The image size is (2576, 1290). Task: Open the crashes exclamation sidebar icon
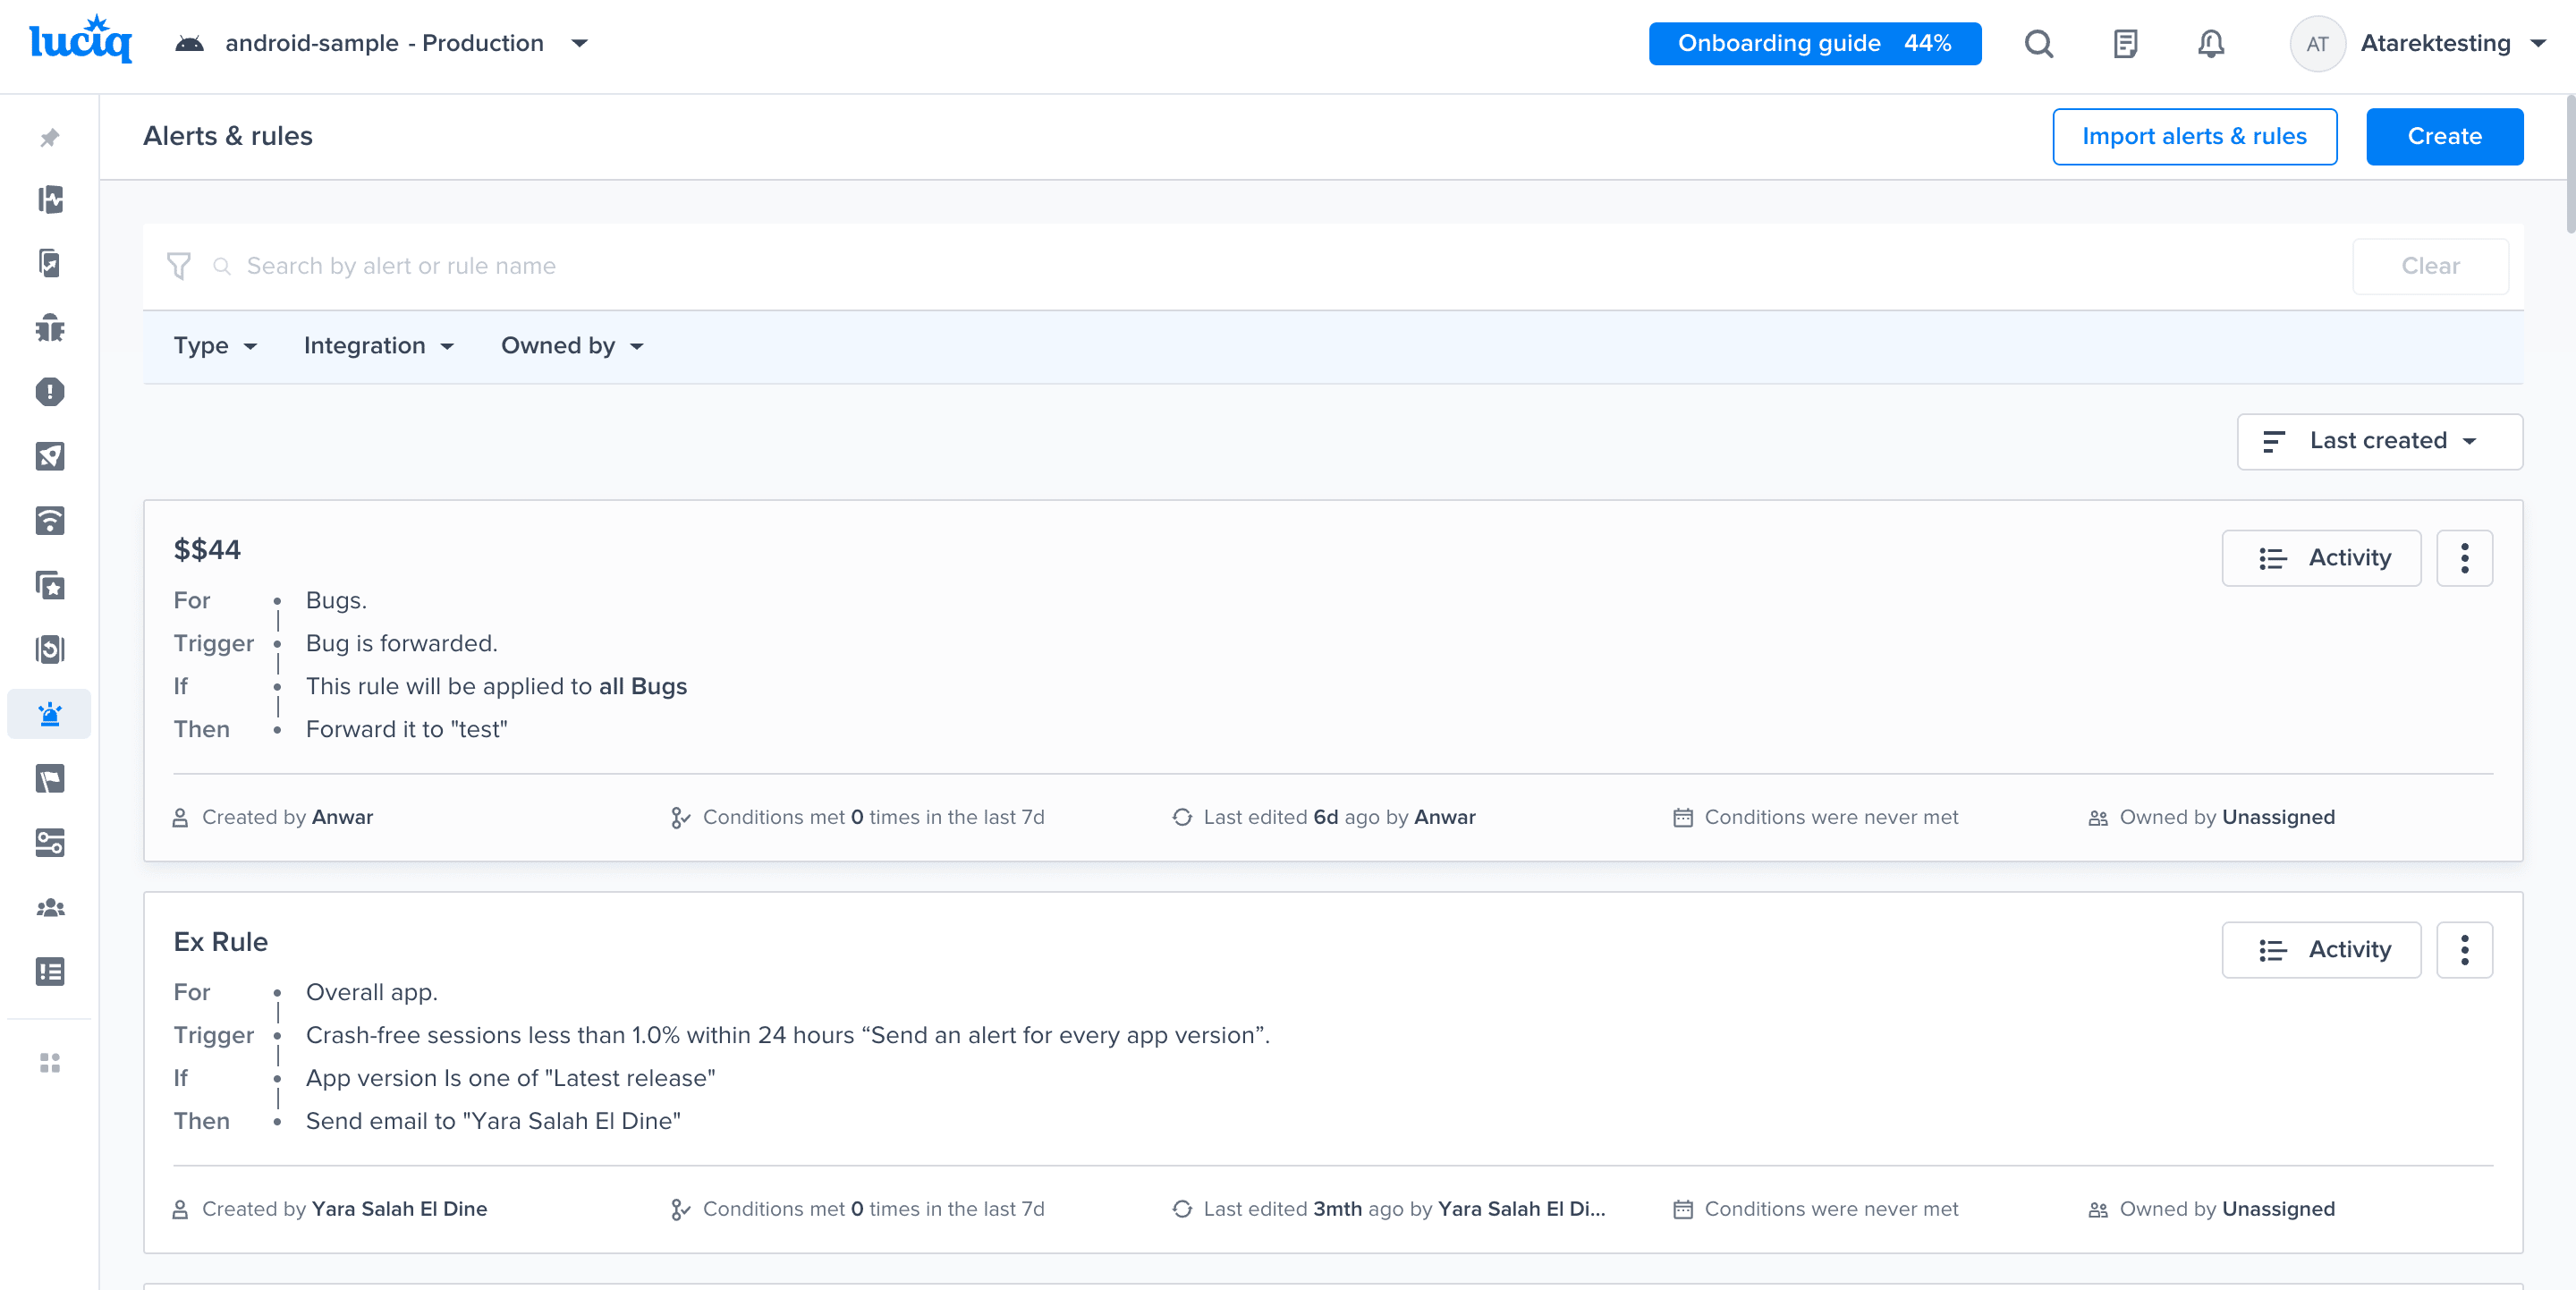[x=49, y=392]
